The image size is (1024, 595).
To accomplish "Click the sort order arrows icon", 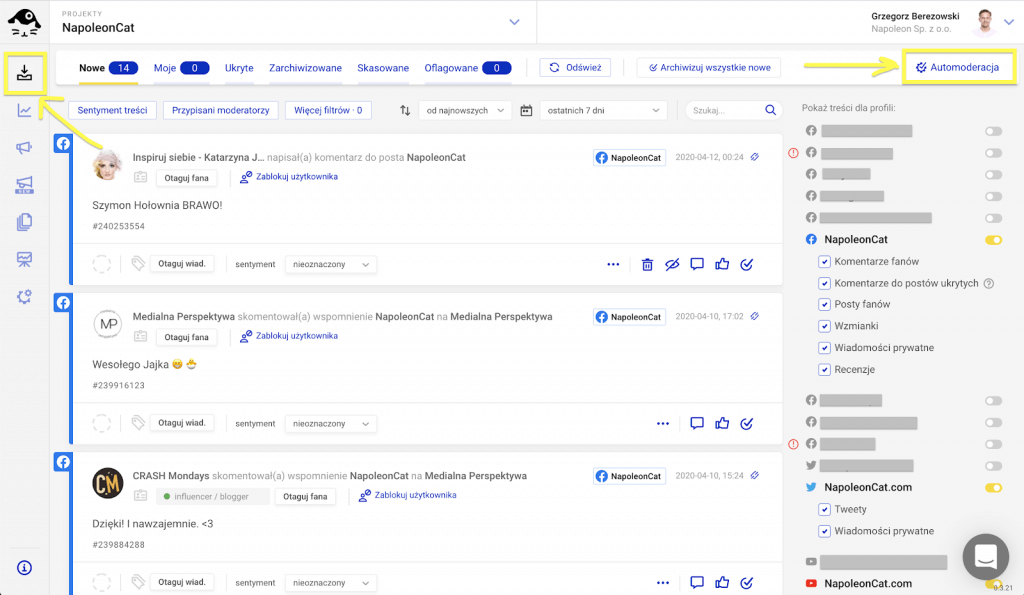I will (405, 110).
